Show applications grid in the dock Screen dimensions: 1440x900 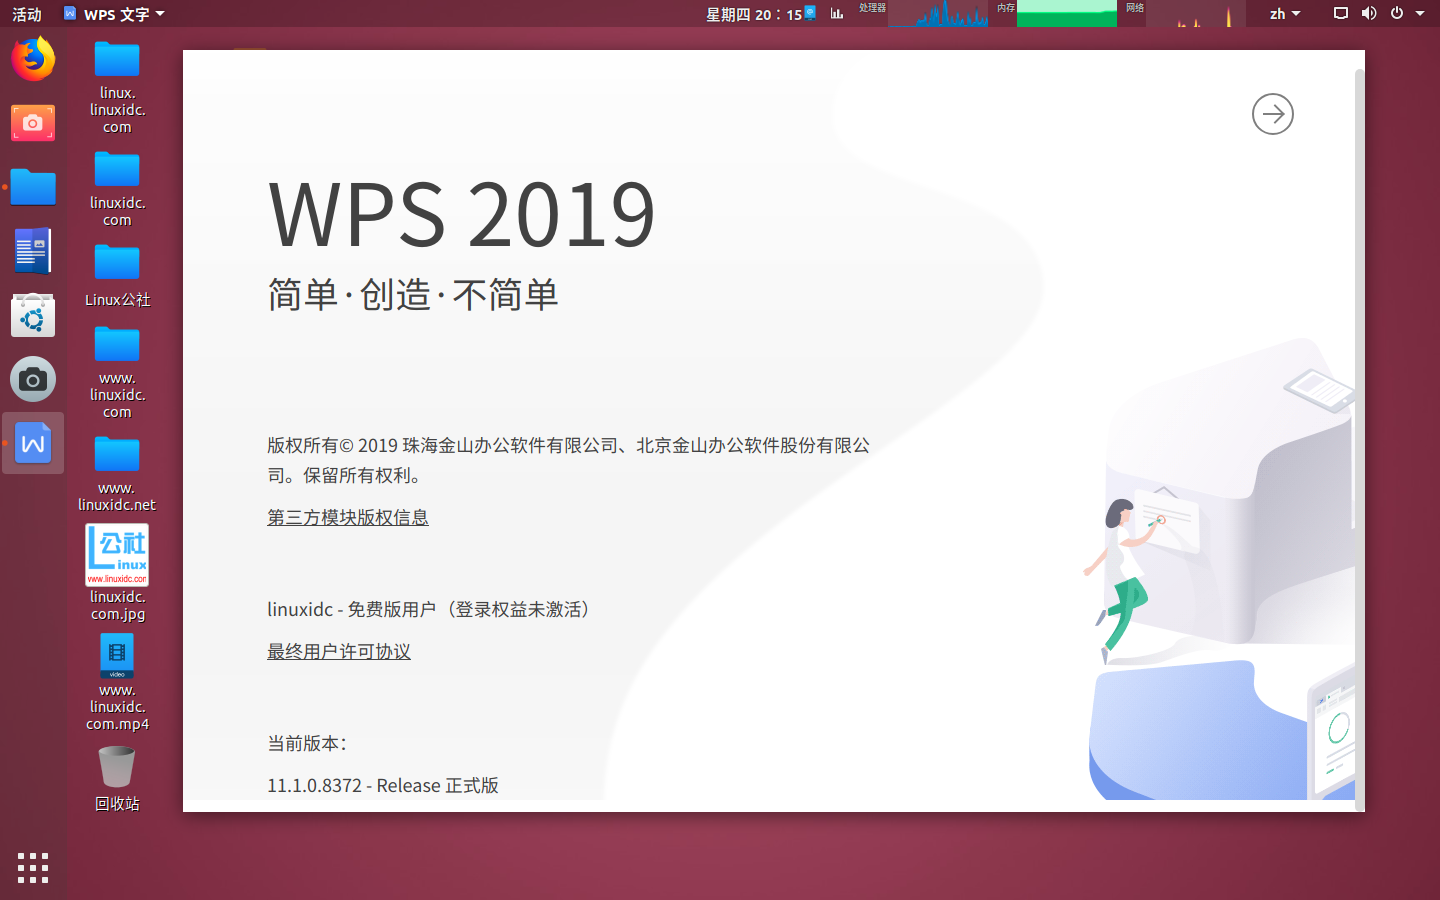click(x=33, y=867)
